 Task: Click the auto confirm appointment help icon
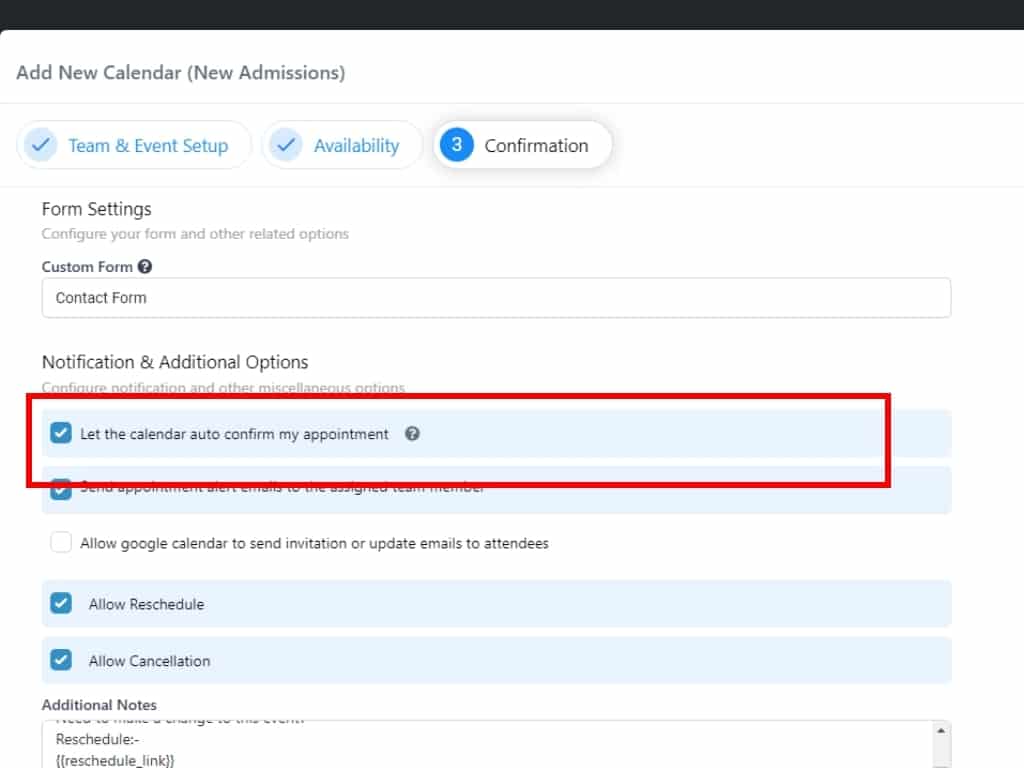tap(412, 434)
